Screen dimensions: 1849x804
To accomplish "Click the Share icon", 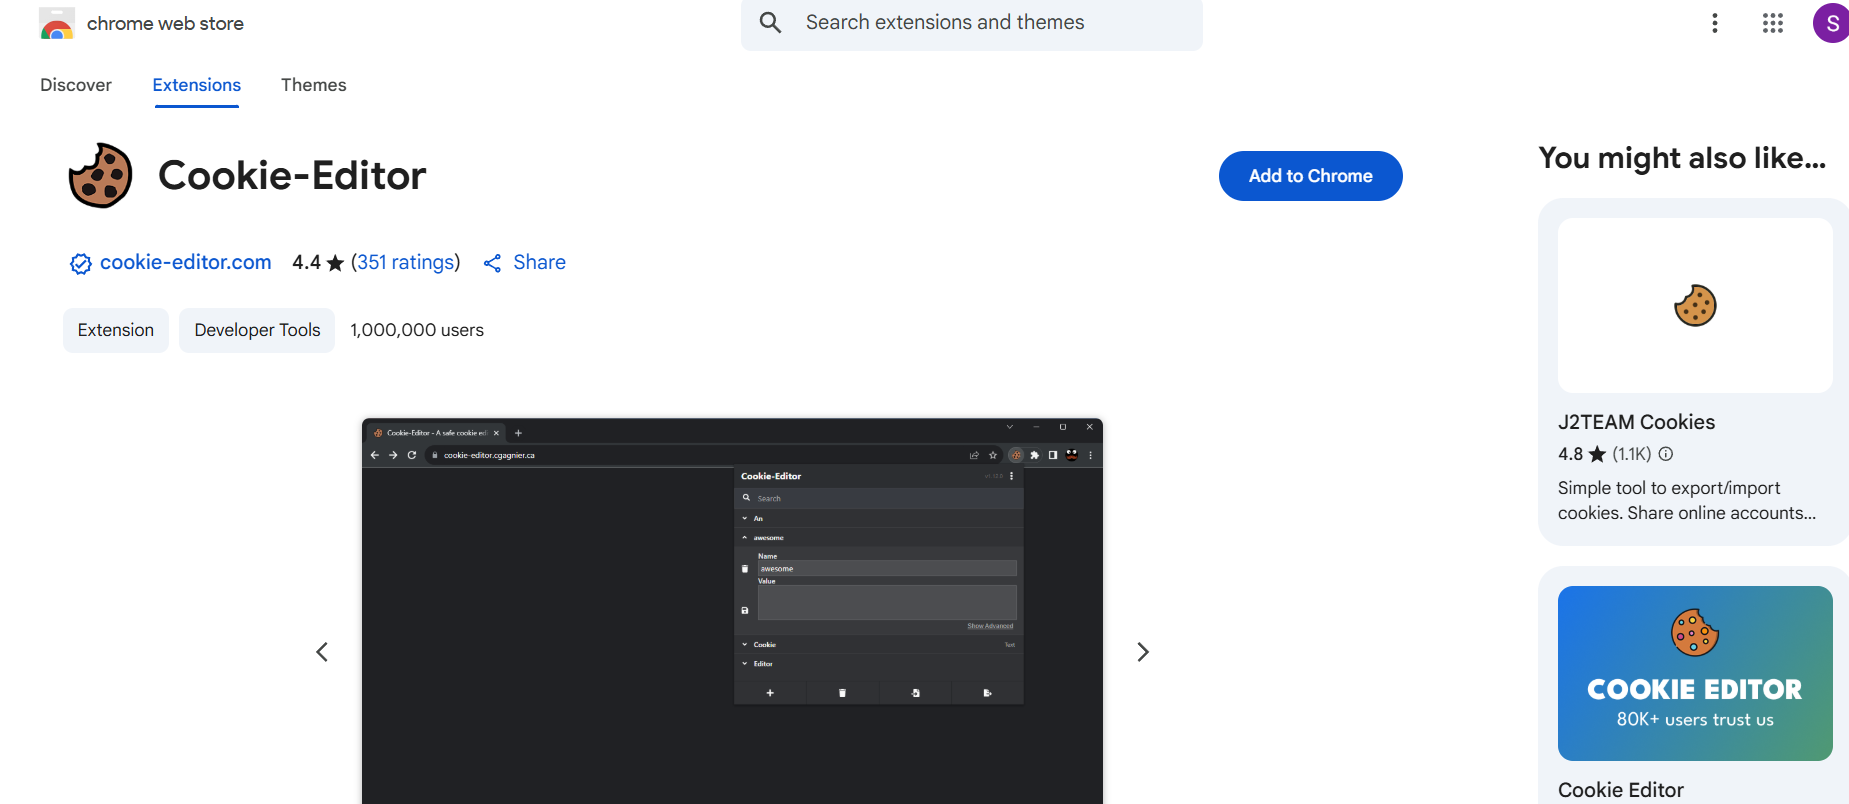I will tap(492, 263).
